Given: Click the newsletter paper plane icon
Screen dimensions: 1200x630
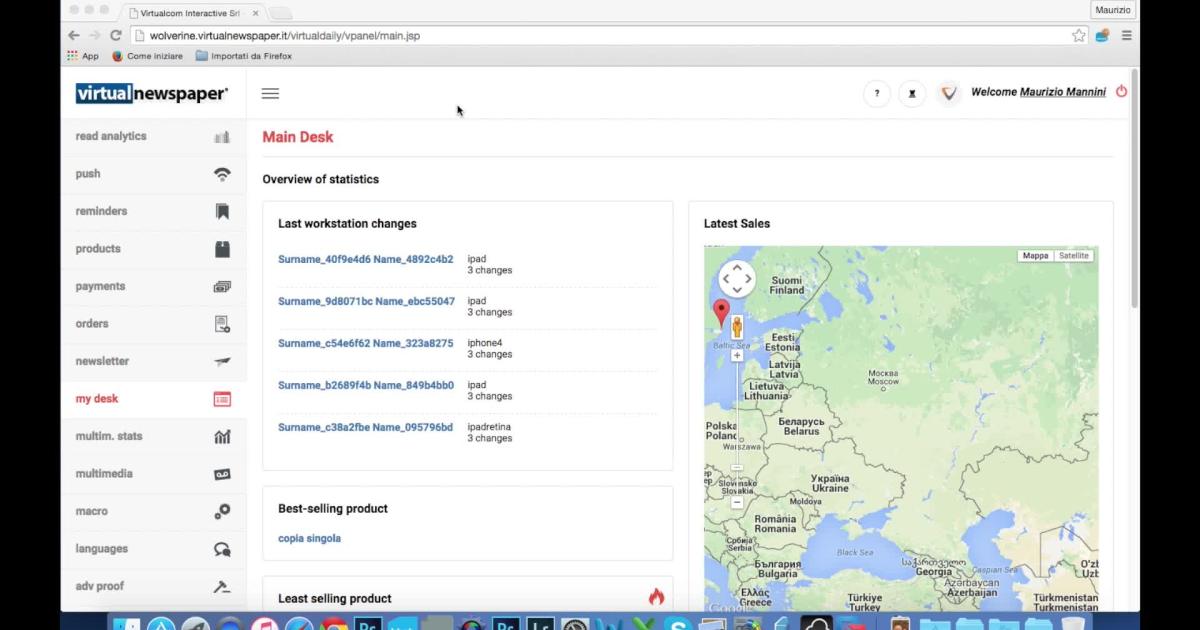Looking at the screenshot, I should point(222,362).
